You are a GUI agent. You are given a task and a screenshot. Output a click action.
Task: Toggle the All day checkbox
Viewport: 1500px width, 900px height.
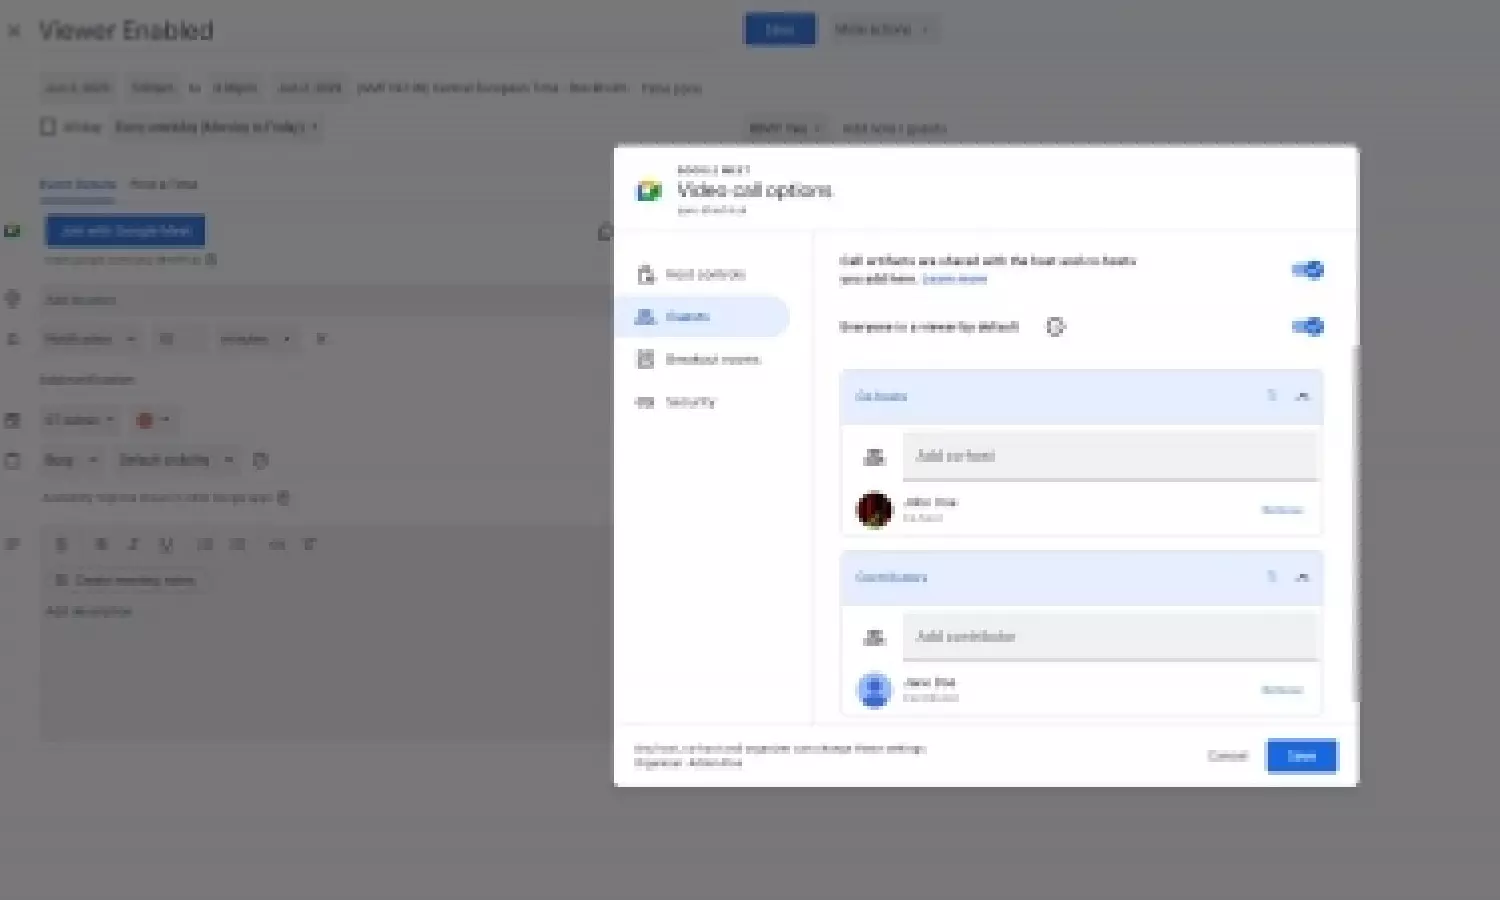[x=47, y=127]
